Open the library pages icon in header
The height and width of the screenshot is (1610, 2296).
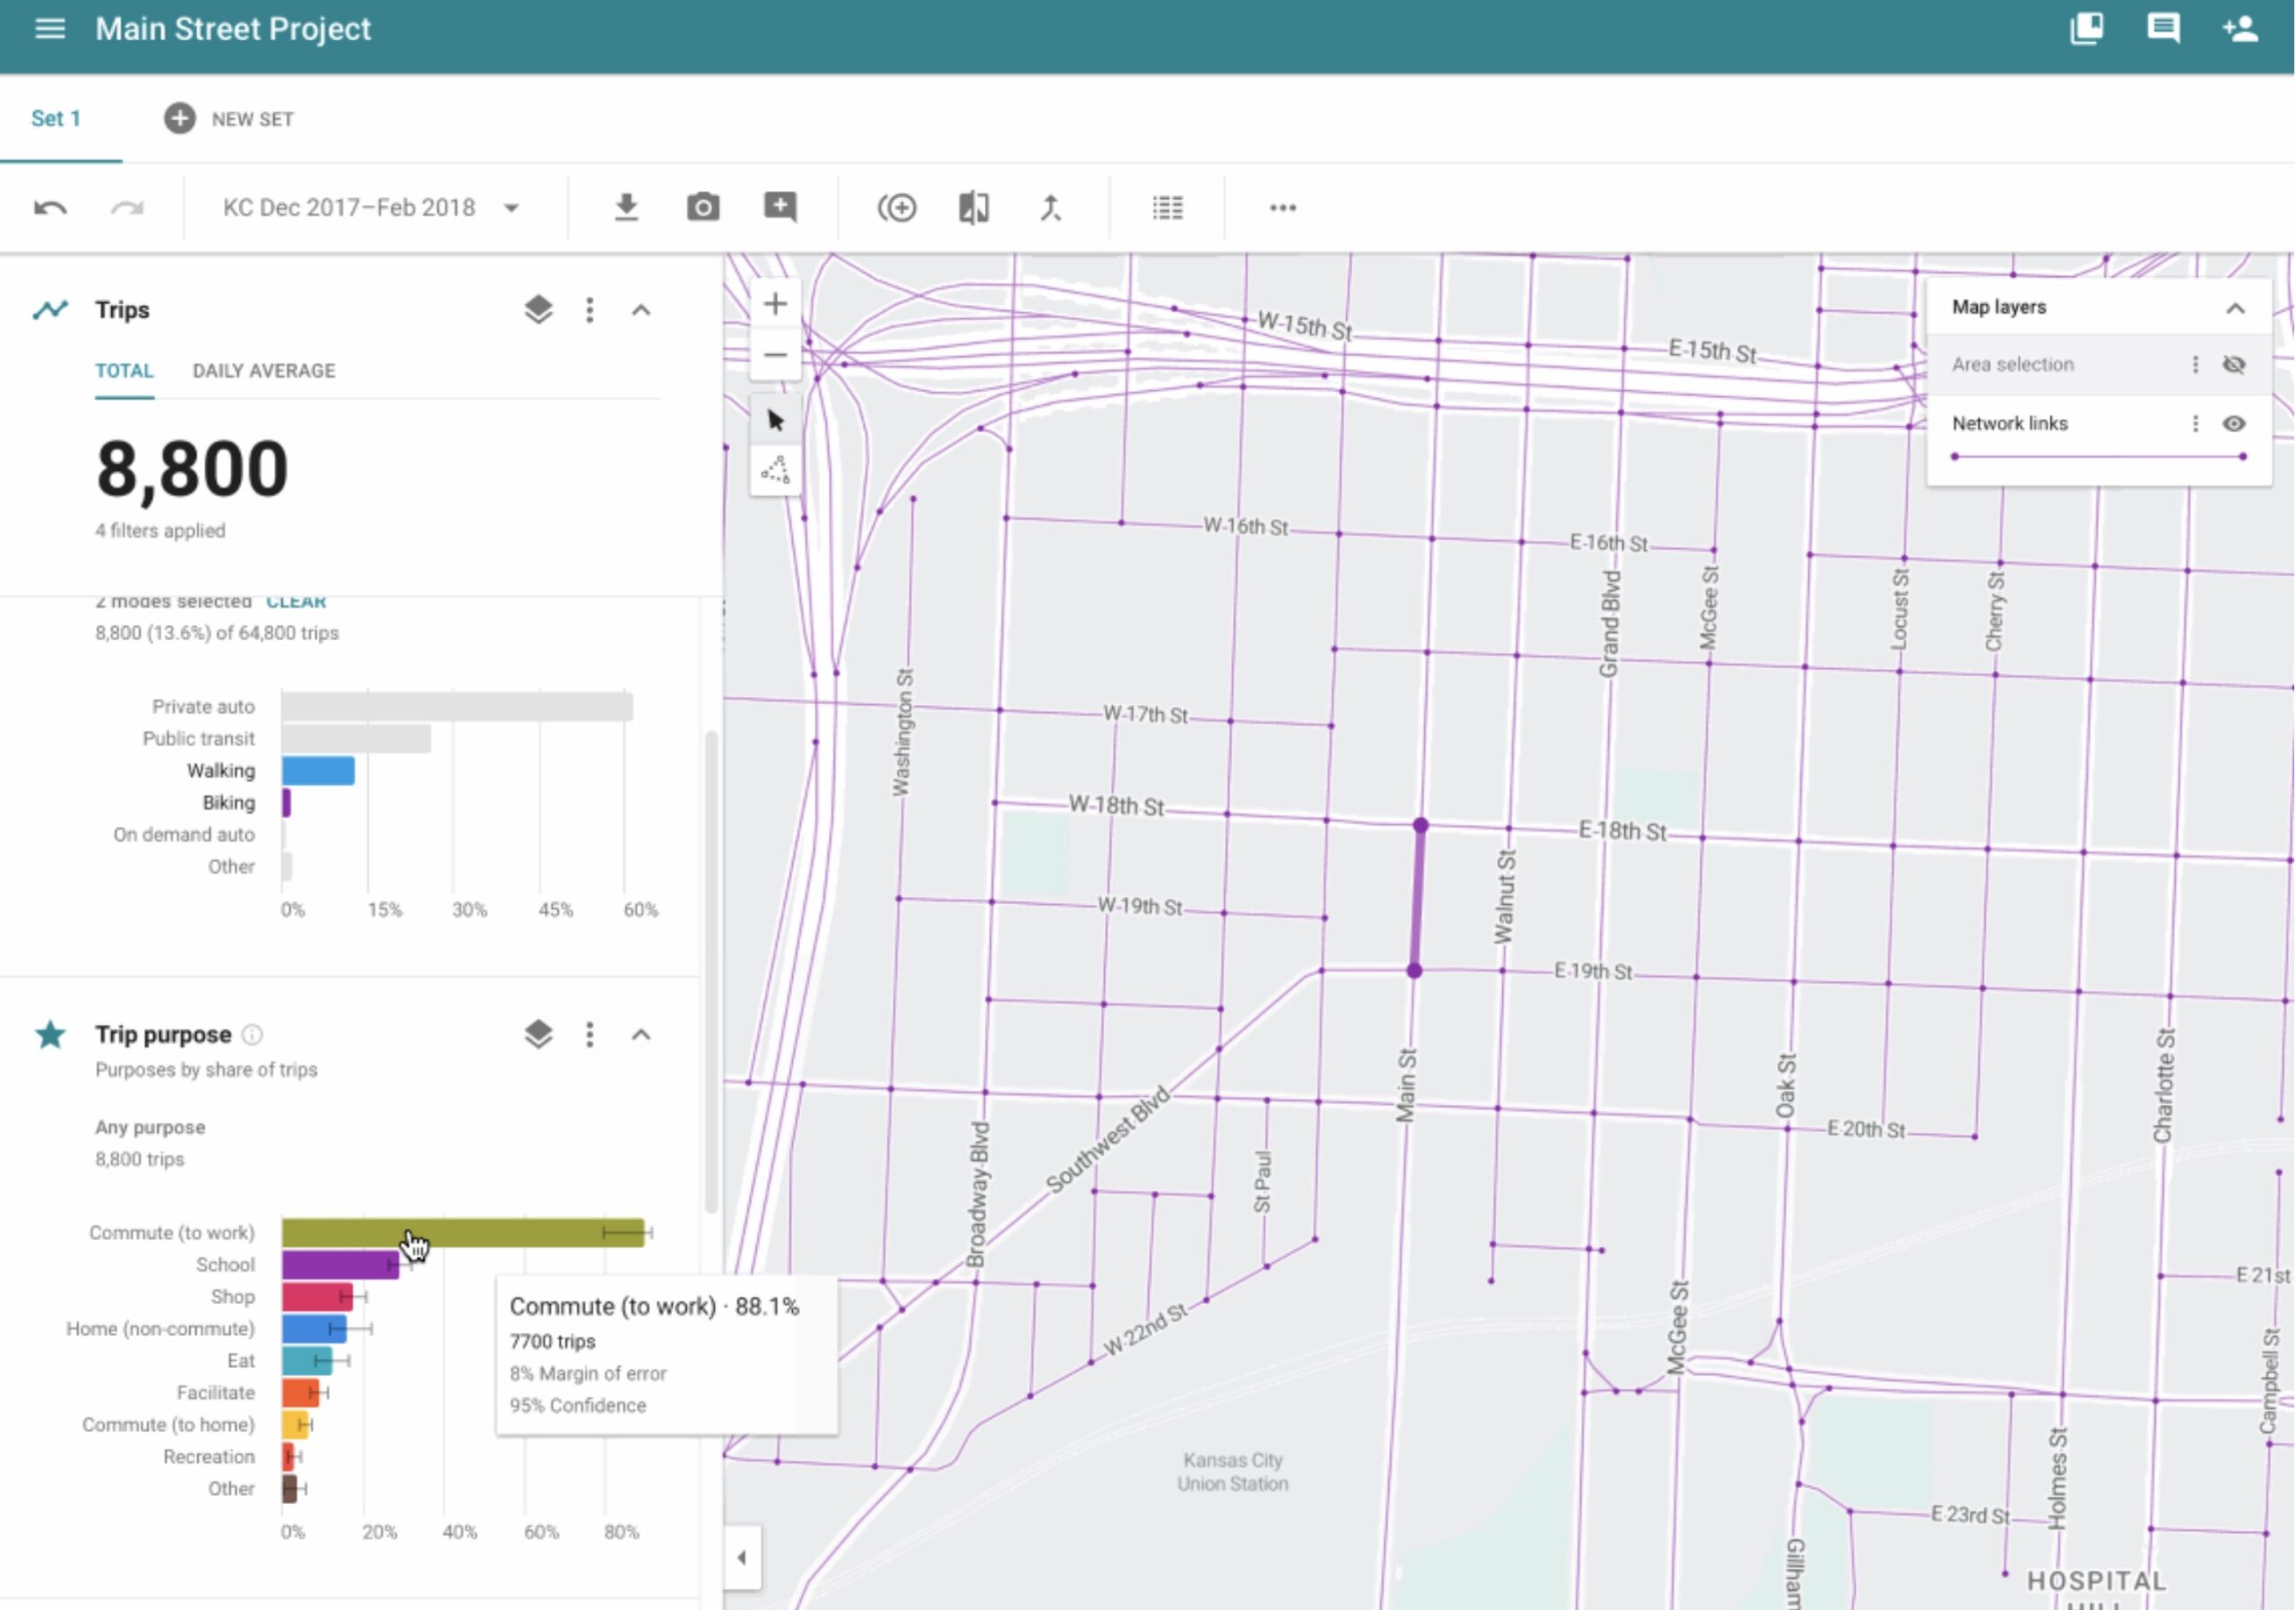tap(2086, 28)
